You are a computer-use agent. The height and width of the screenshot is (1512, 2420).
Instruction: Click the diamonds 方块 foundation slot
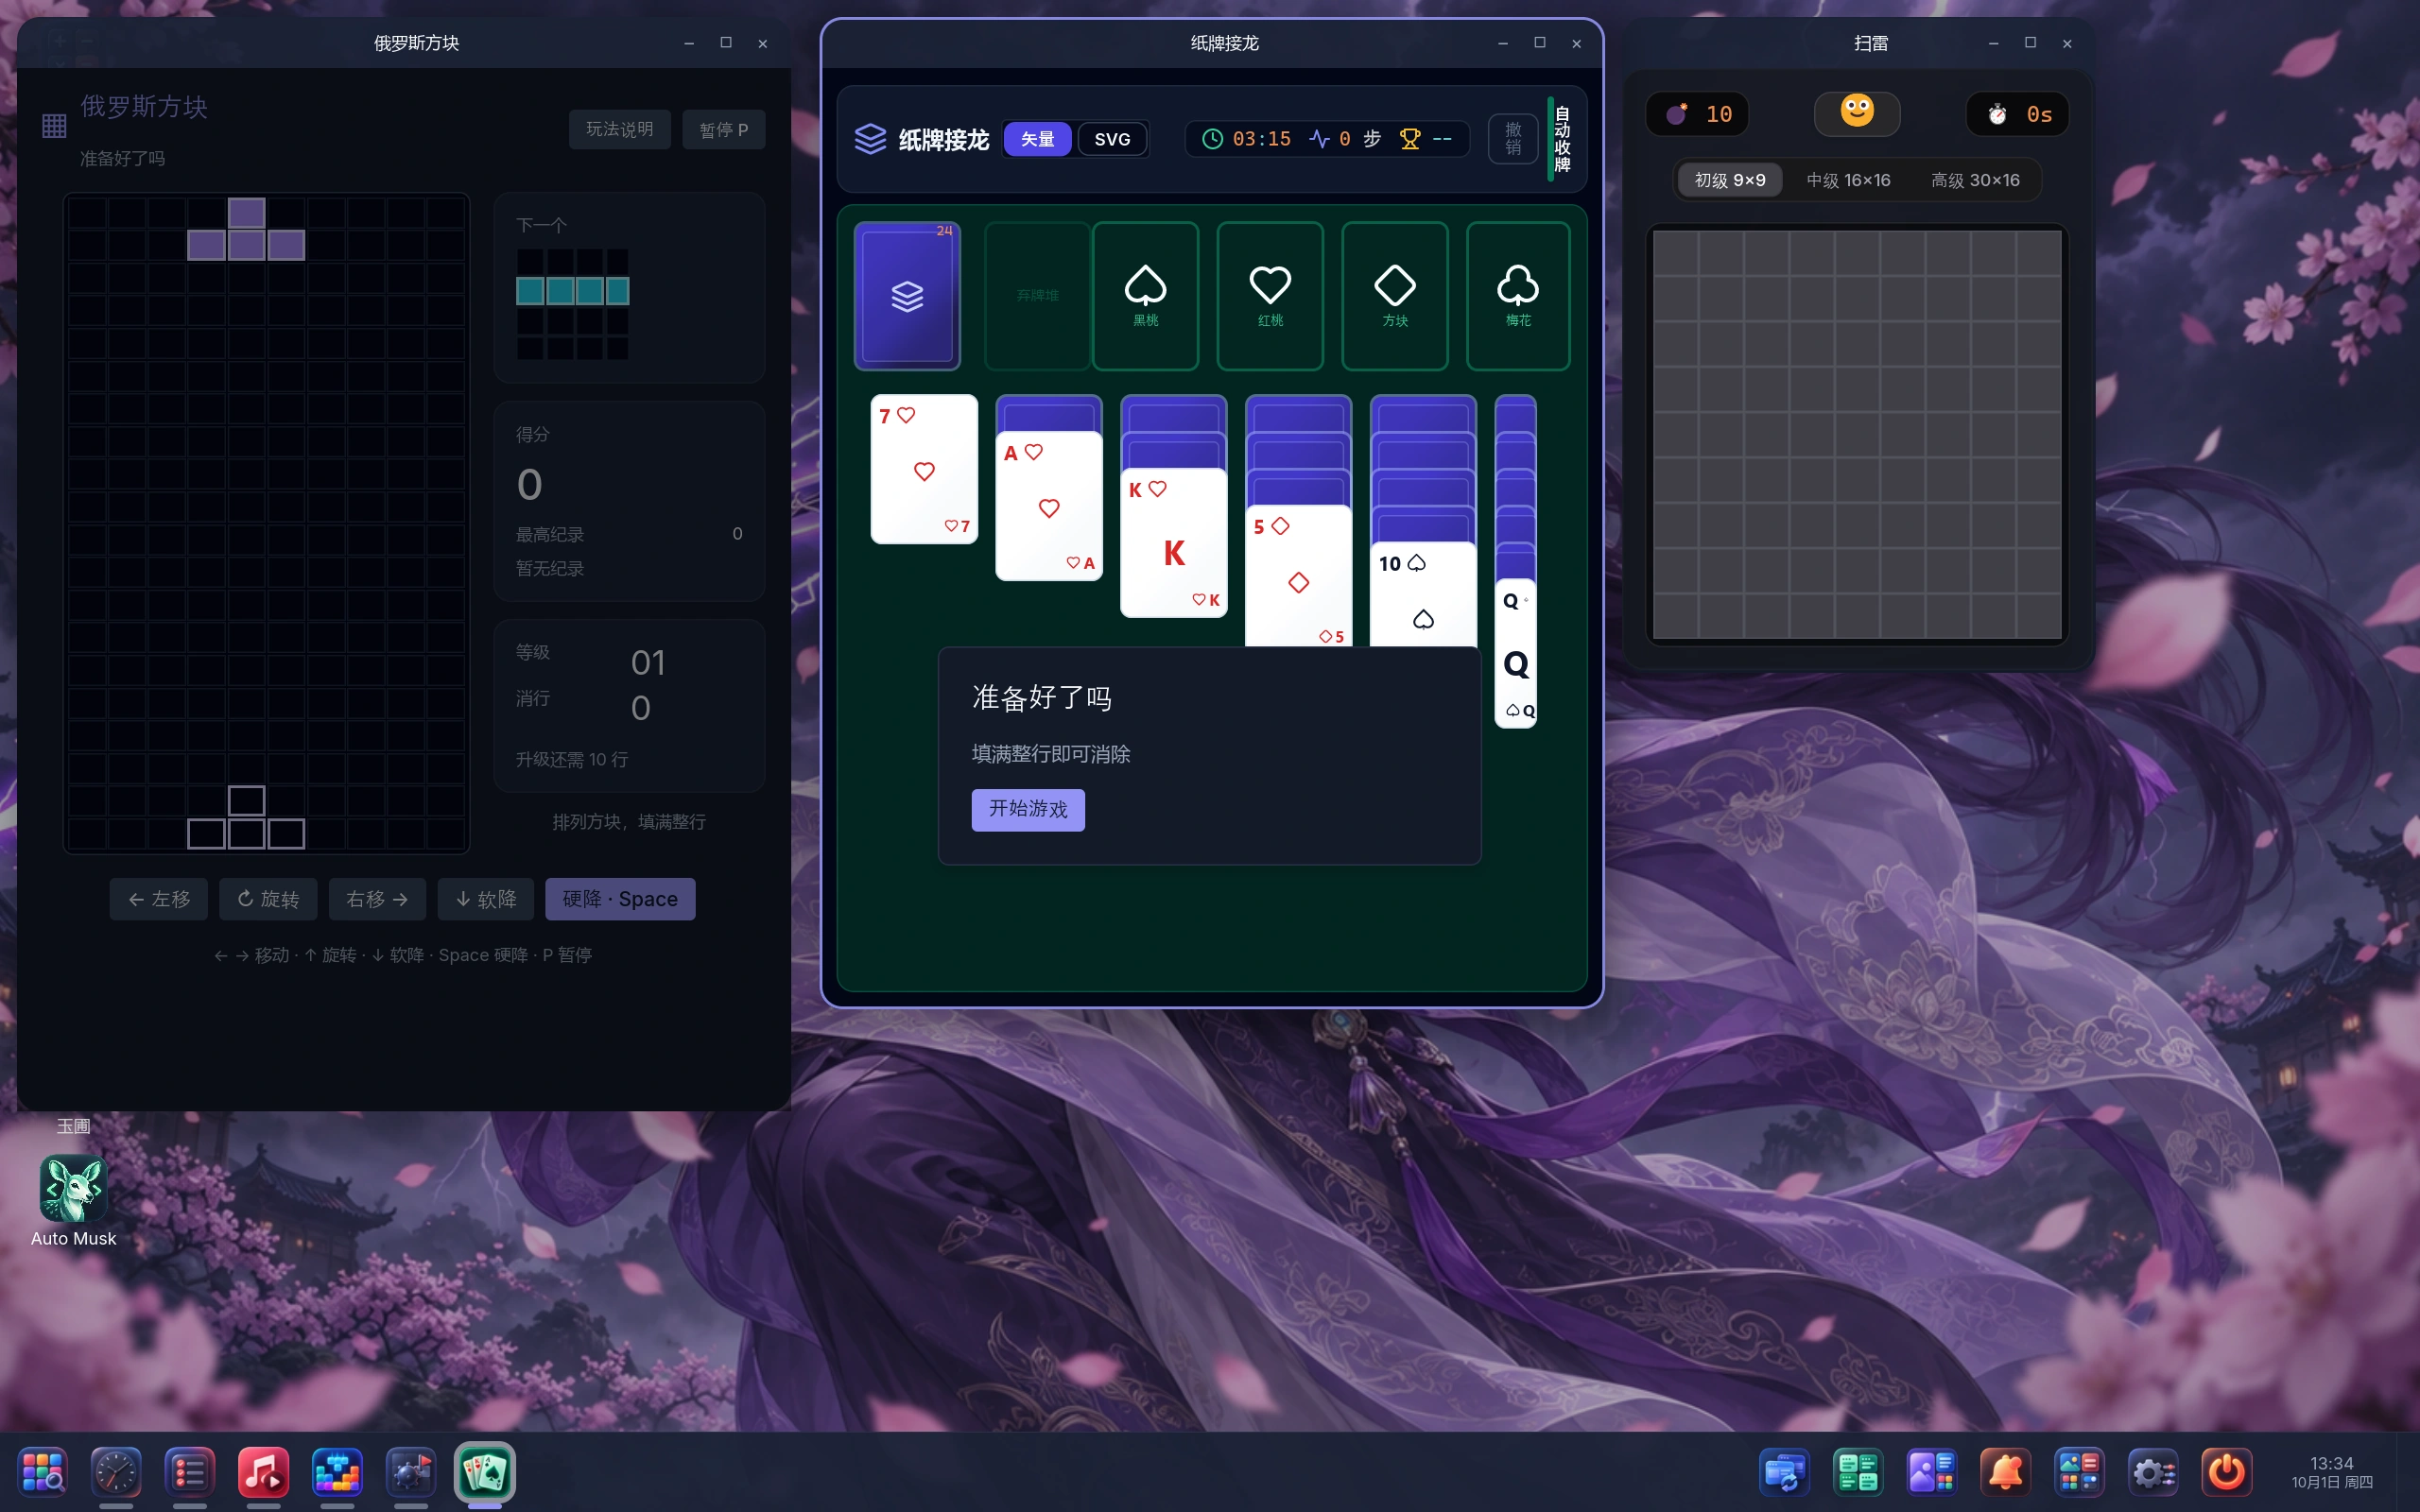click(x=1395, y=295)
